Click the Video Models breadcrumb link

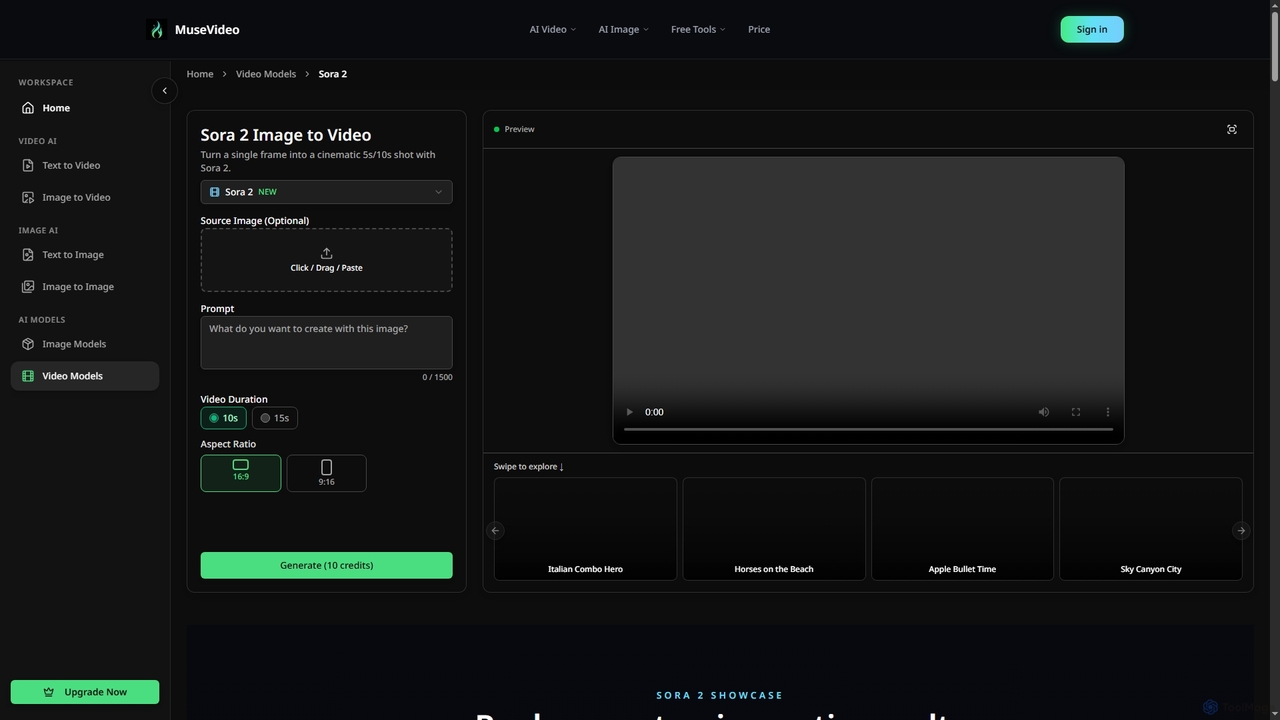tap(266, 74)
